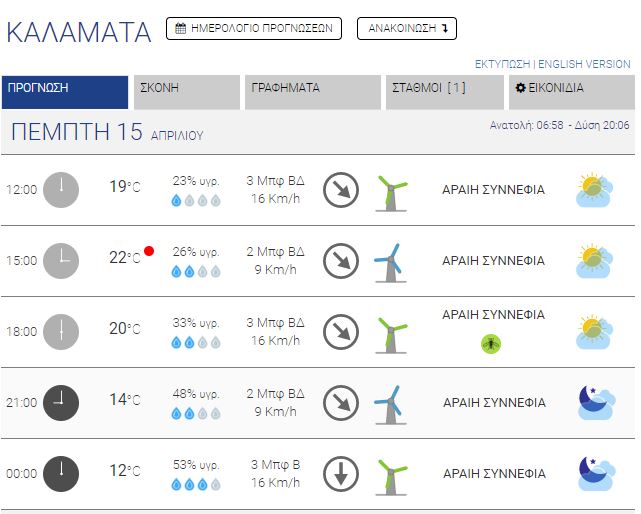The width and height of the screenshot is (641, 514).
Task: Switch to the ENGLISH VERSION link
Action: [x=584, y=64]
